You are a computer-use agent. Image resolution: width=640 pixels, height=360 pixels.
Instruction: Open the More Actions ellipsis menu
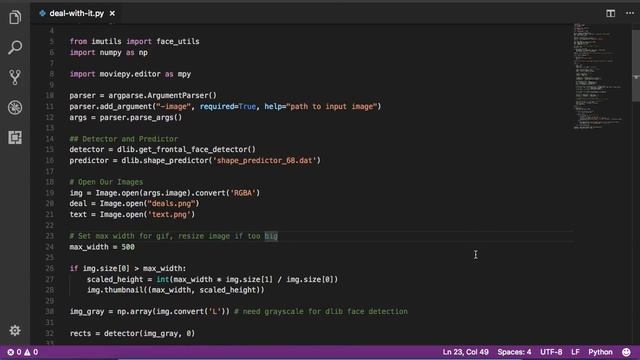point(630,13)
